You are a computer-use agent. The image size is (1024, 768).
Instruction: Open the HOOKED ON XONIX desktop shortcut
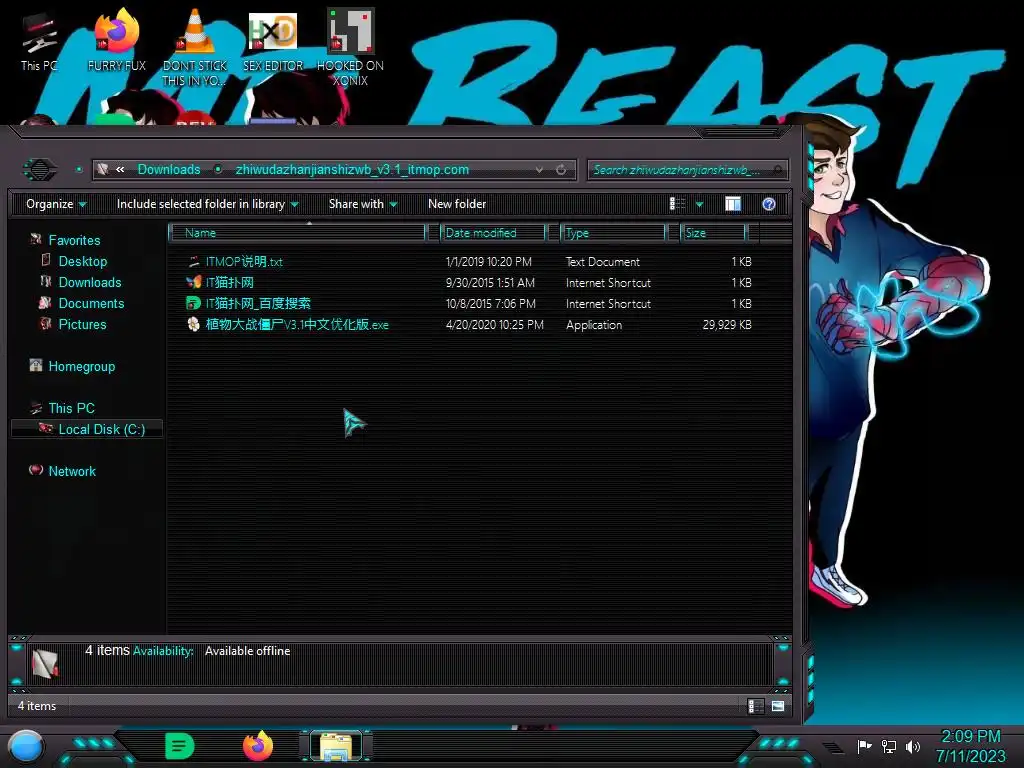pos(350,47)
